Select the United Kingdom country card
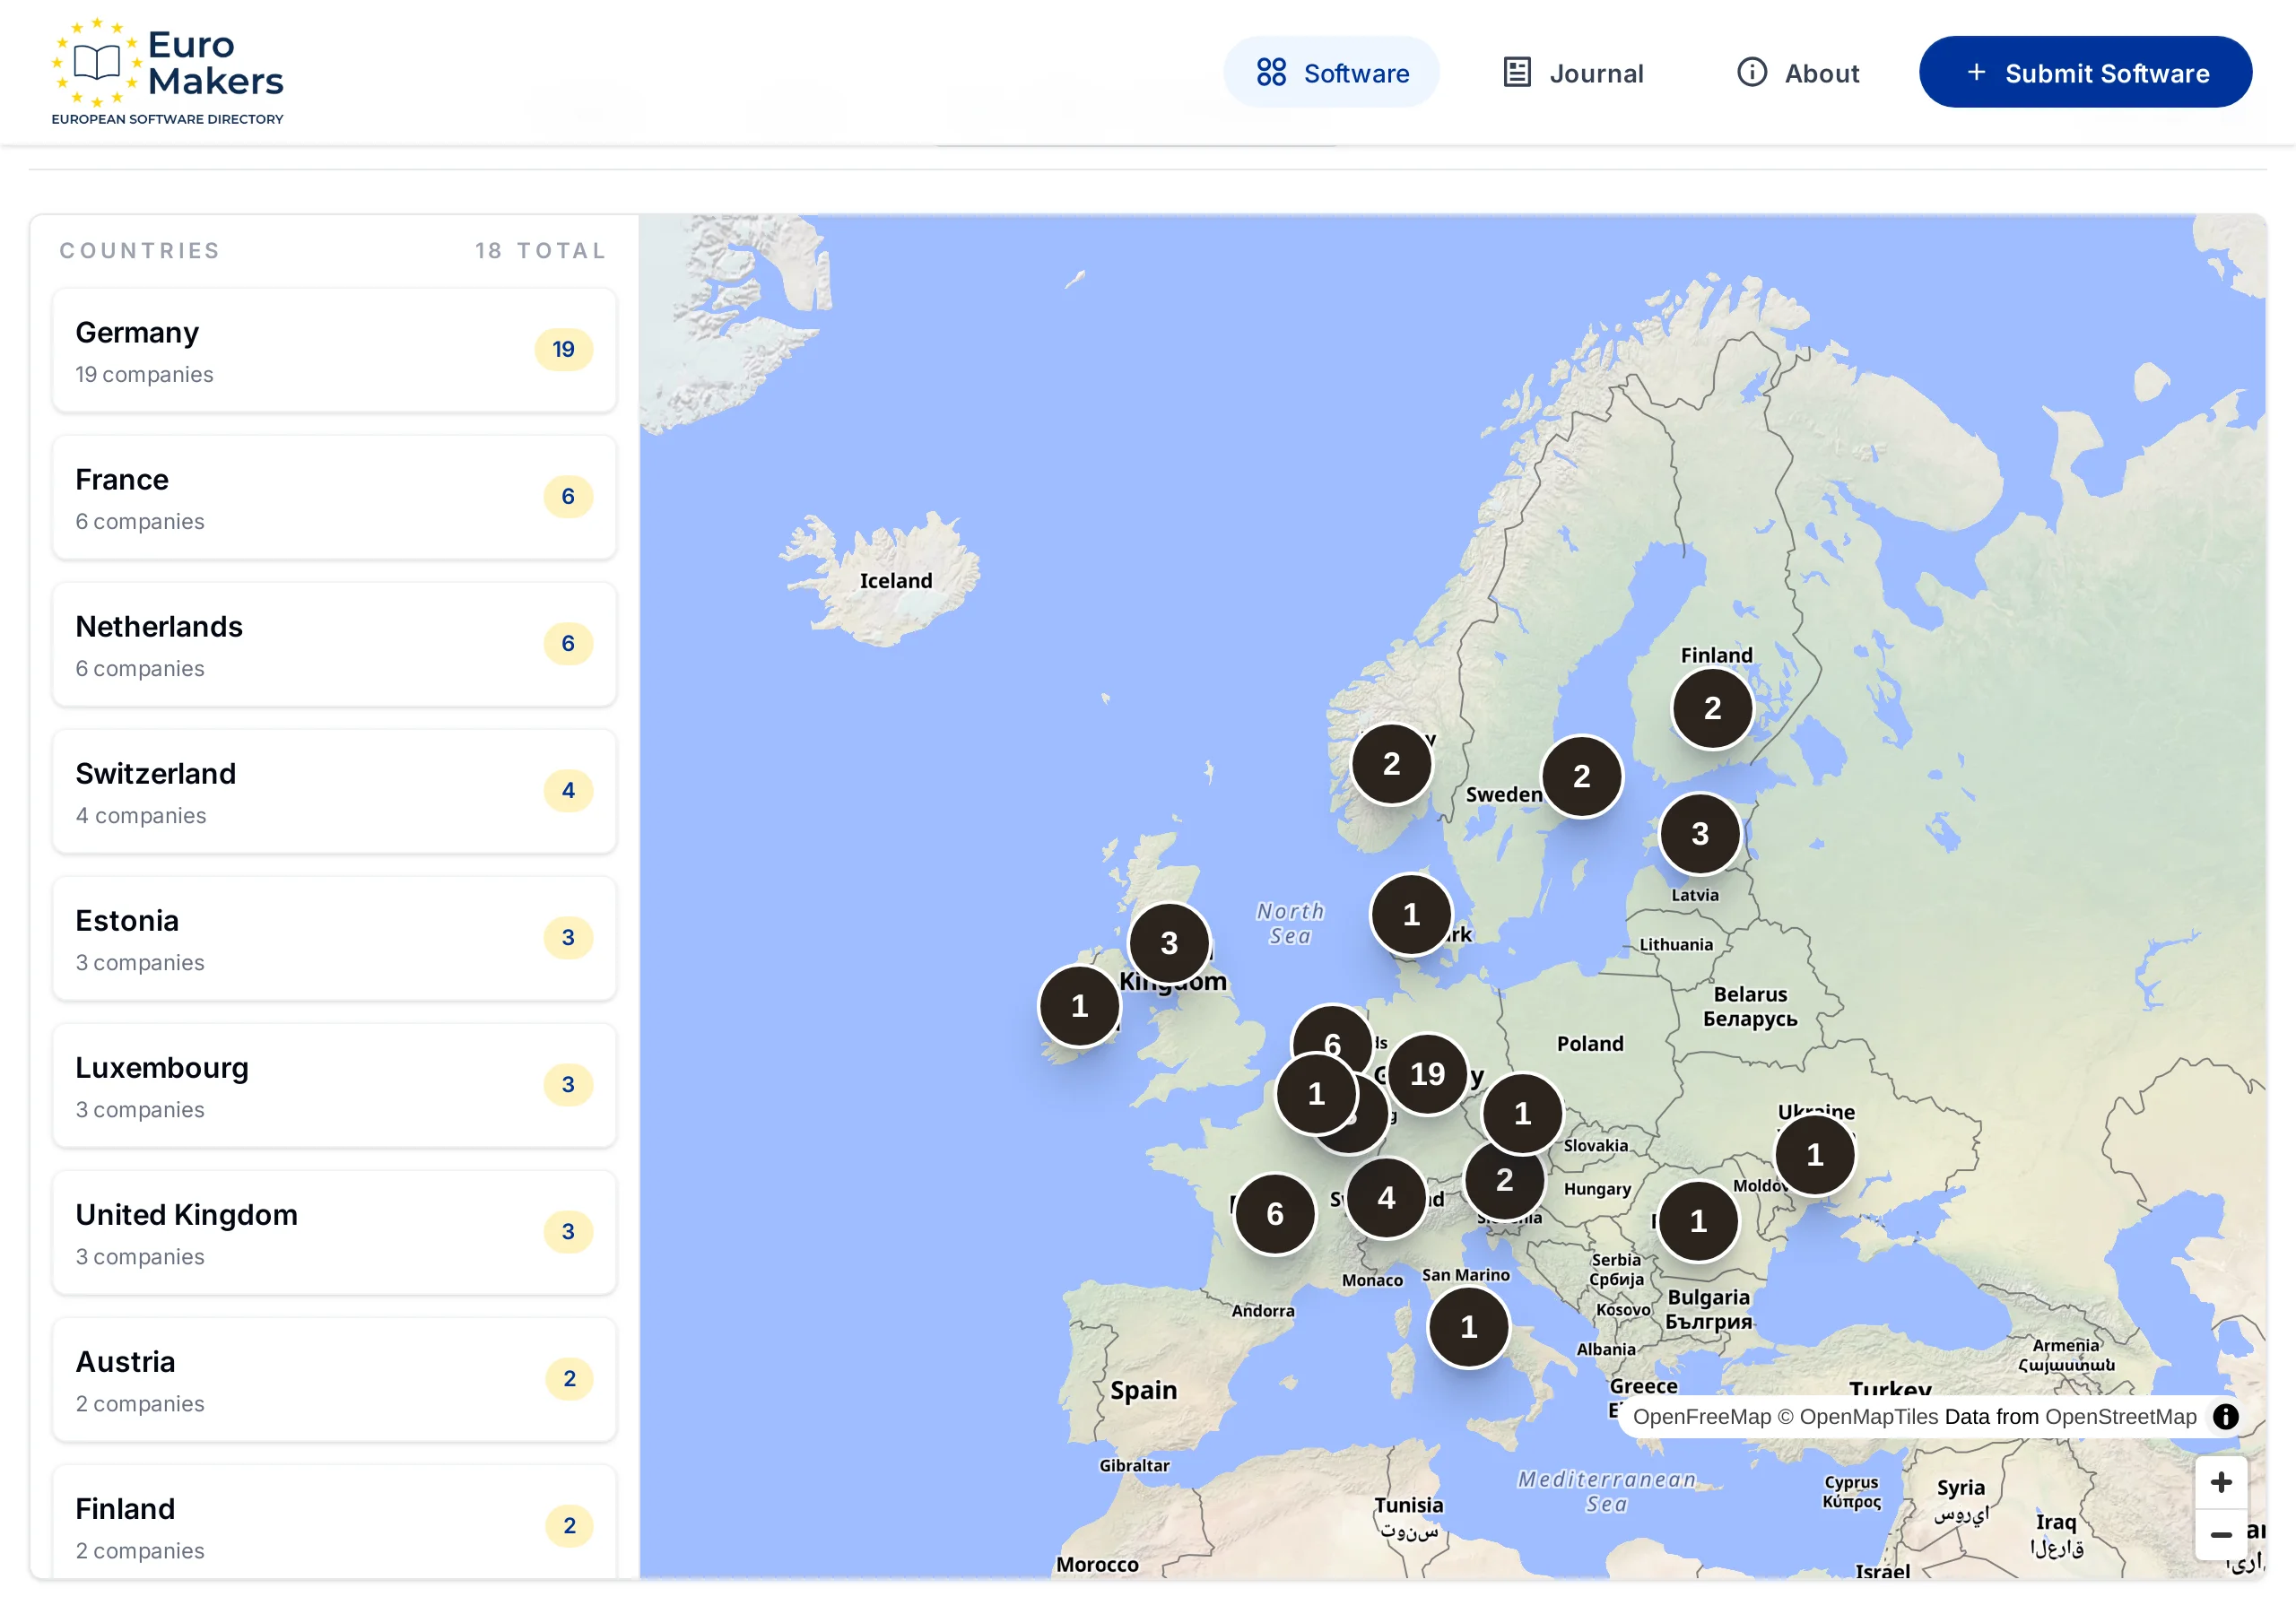 pos(334,1233)
